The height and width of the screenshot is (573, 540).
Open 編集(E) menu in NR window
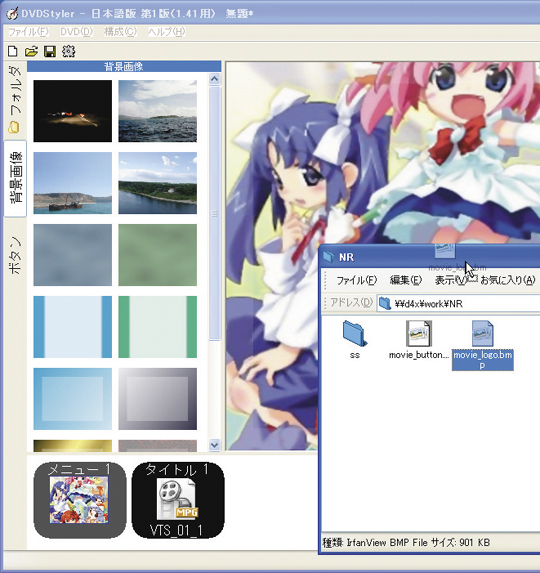pyautogui.click(x=406, y=280)
